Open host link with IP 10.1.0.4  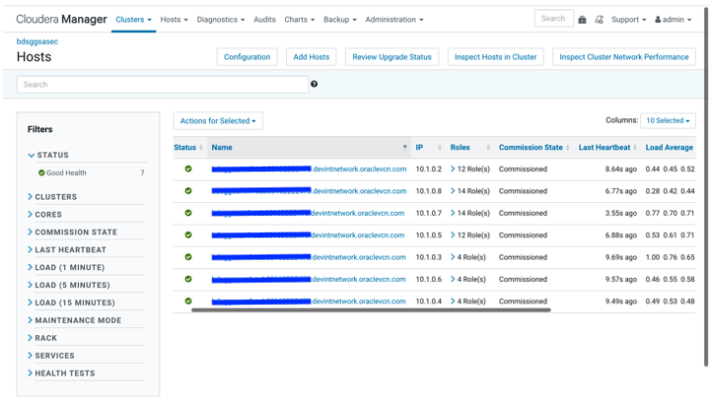click(x=308, y=301)
